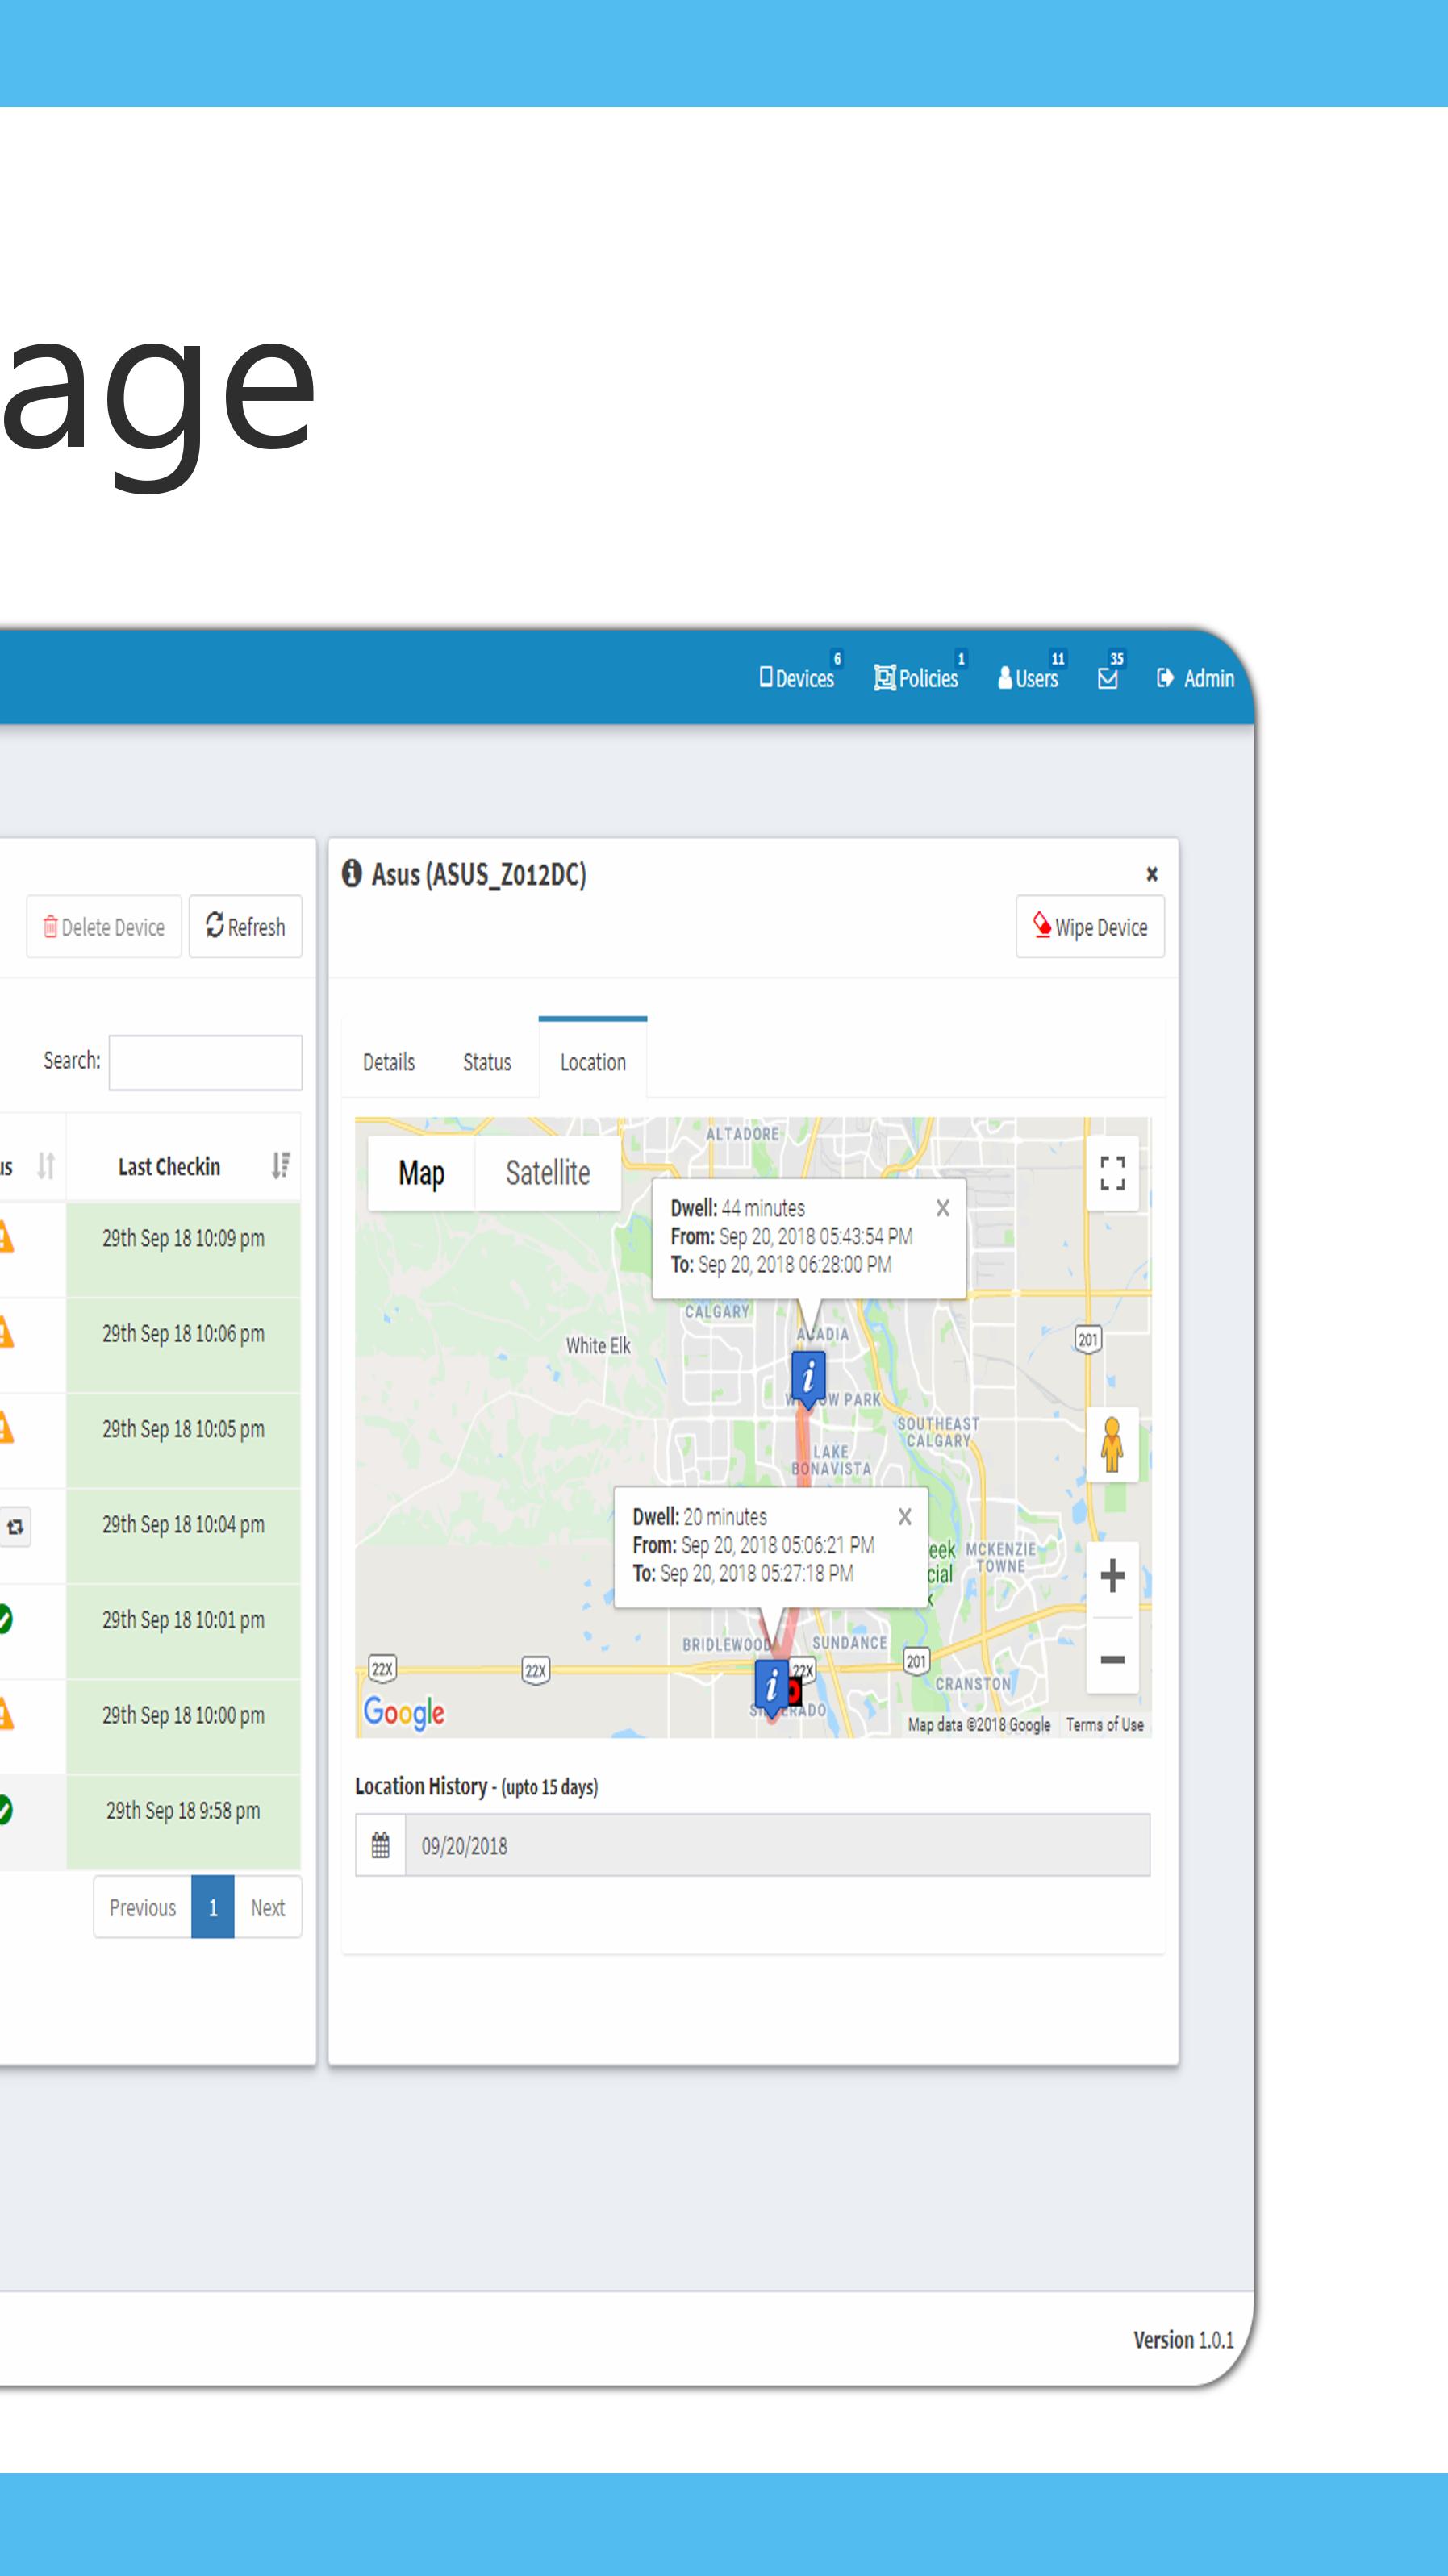Close the 20 minutes dwell popup
This screenshot has width=1448, height=2576.
pos(905,1517)
